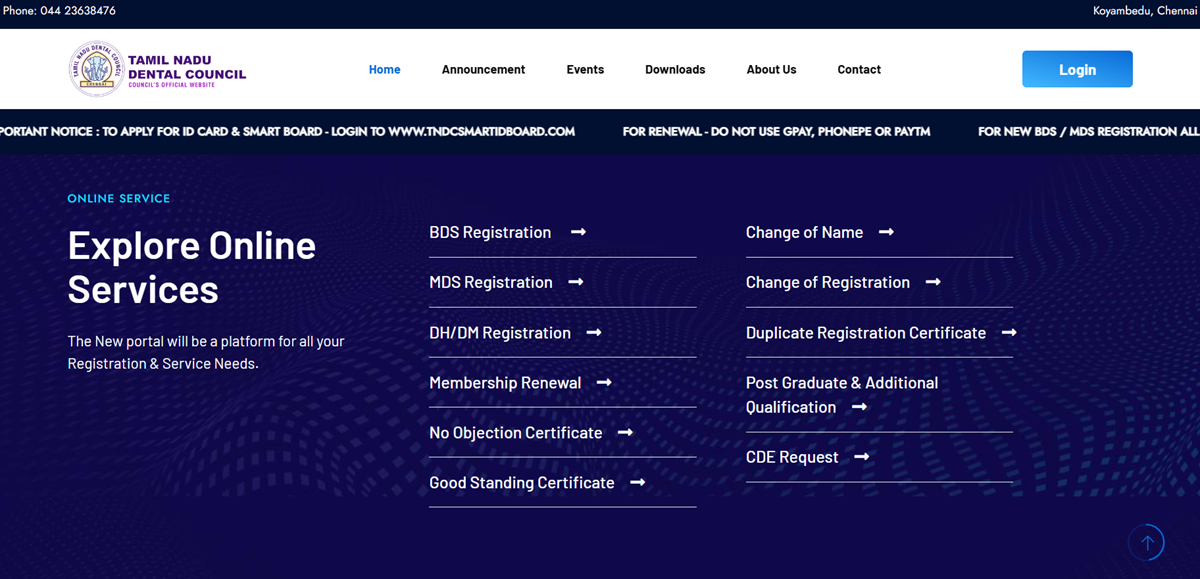Screen dimensions: 1200x579
Task: Click arrow icon next to CDE Request
Action: (x=862, y=457)
